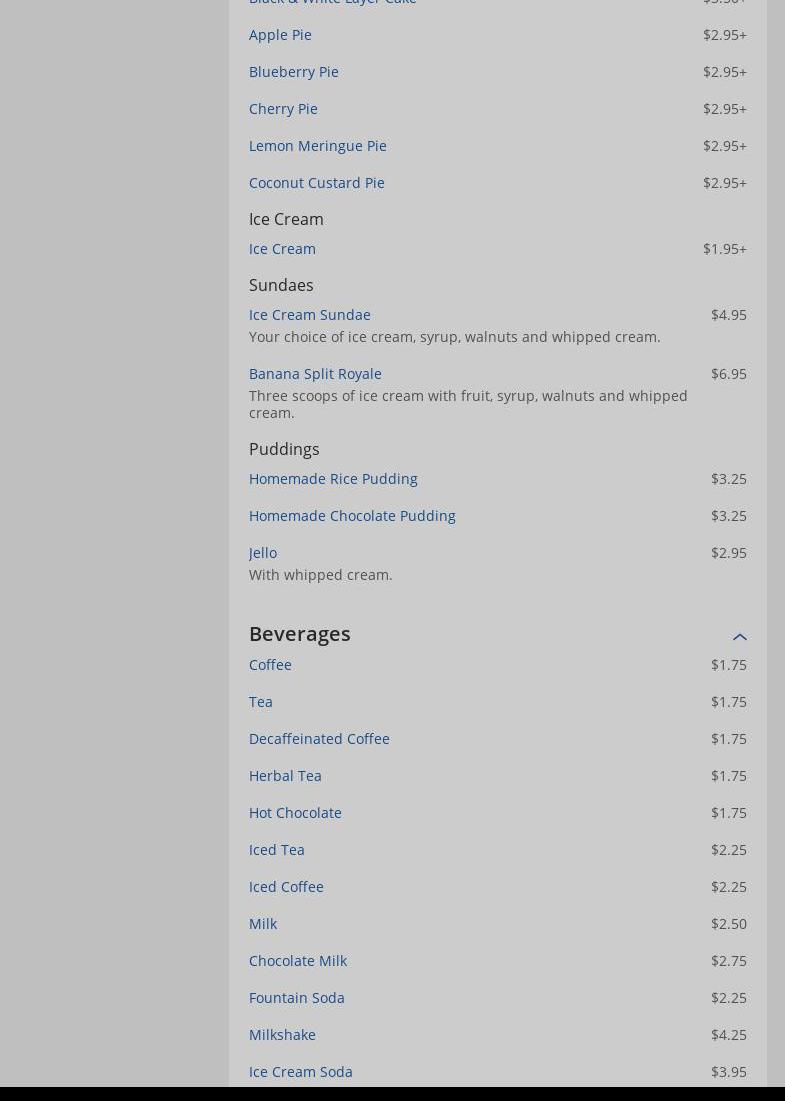
Task: Select Hot Chocolate
Action: pos(295,813)
